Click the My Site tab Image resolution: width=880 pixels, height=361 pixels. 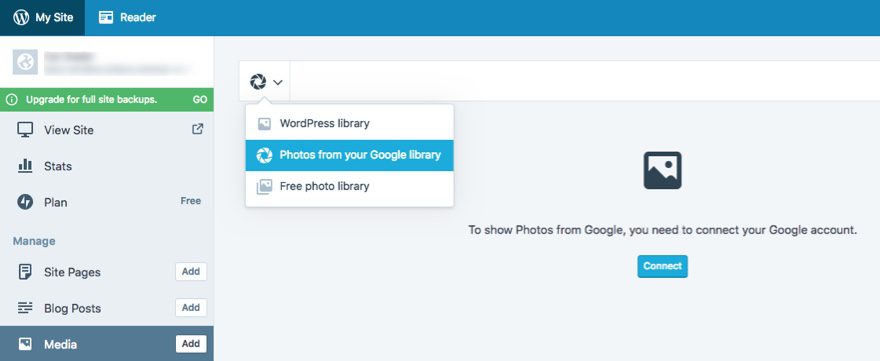tap(43, 17)
